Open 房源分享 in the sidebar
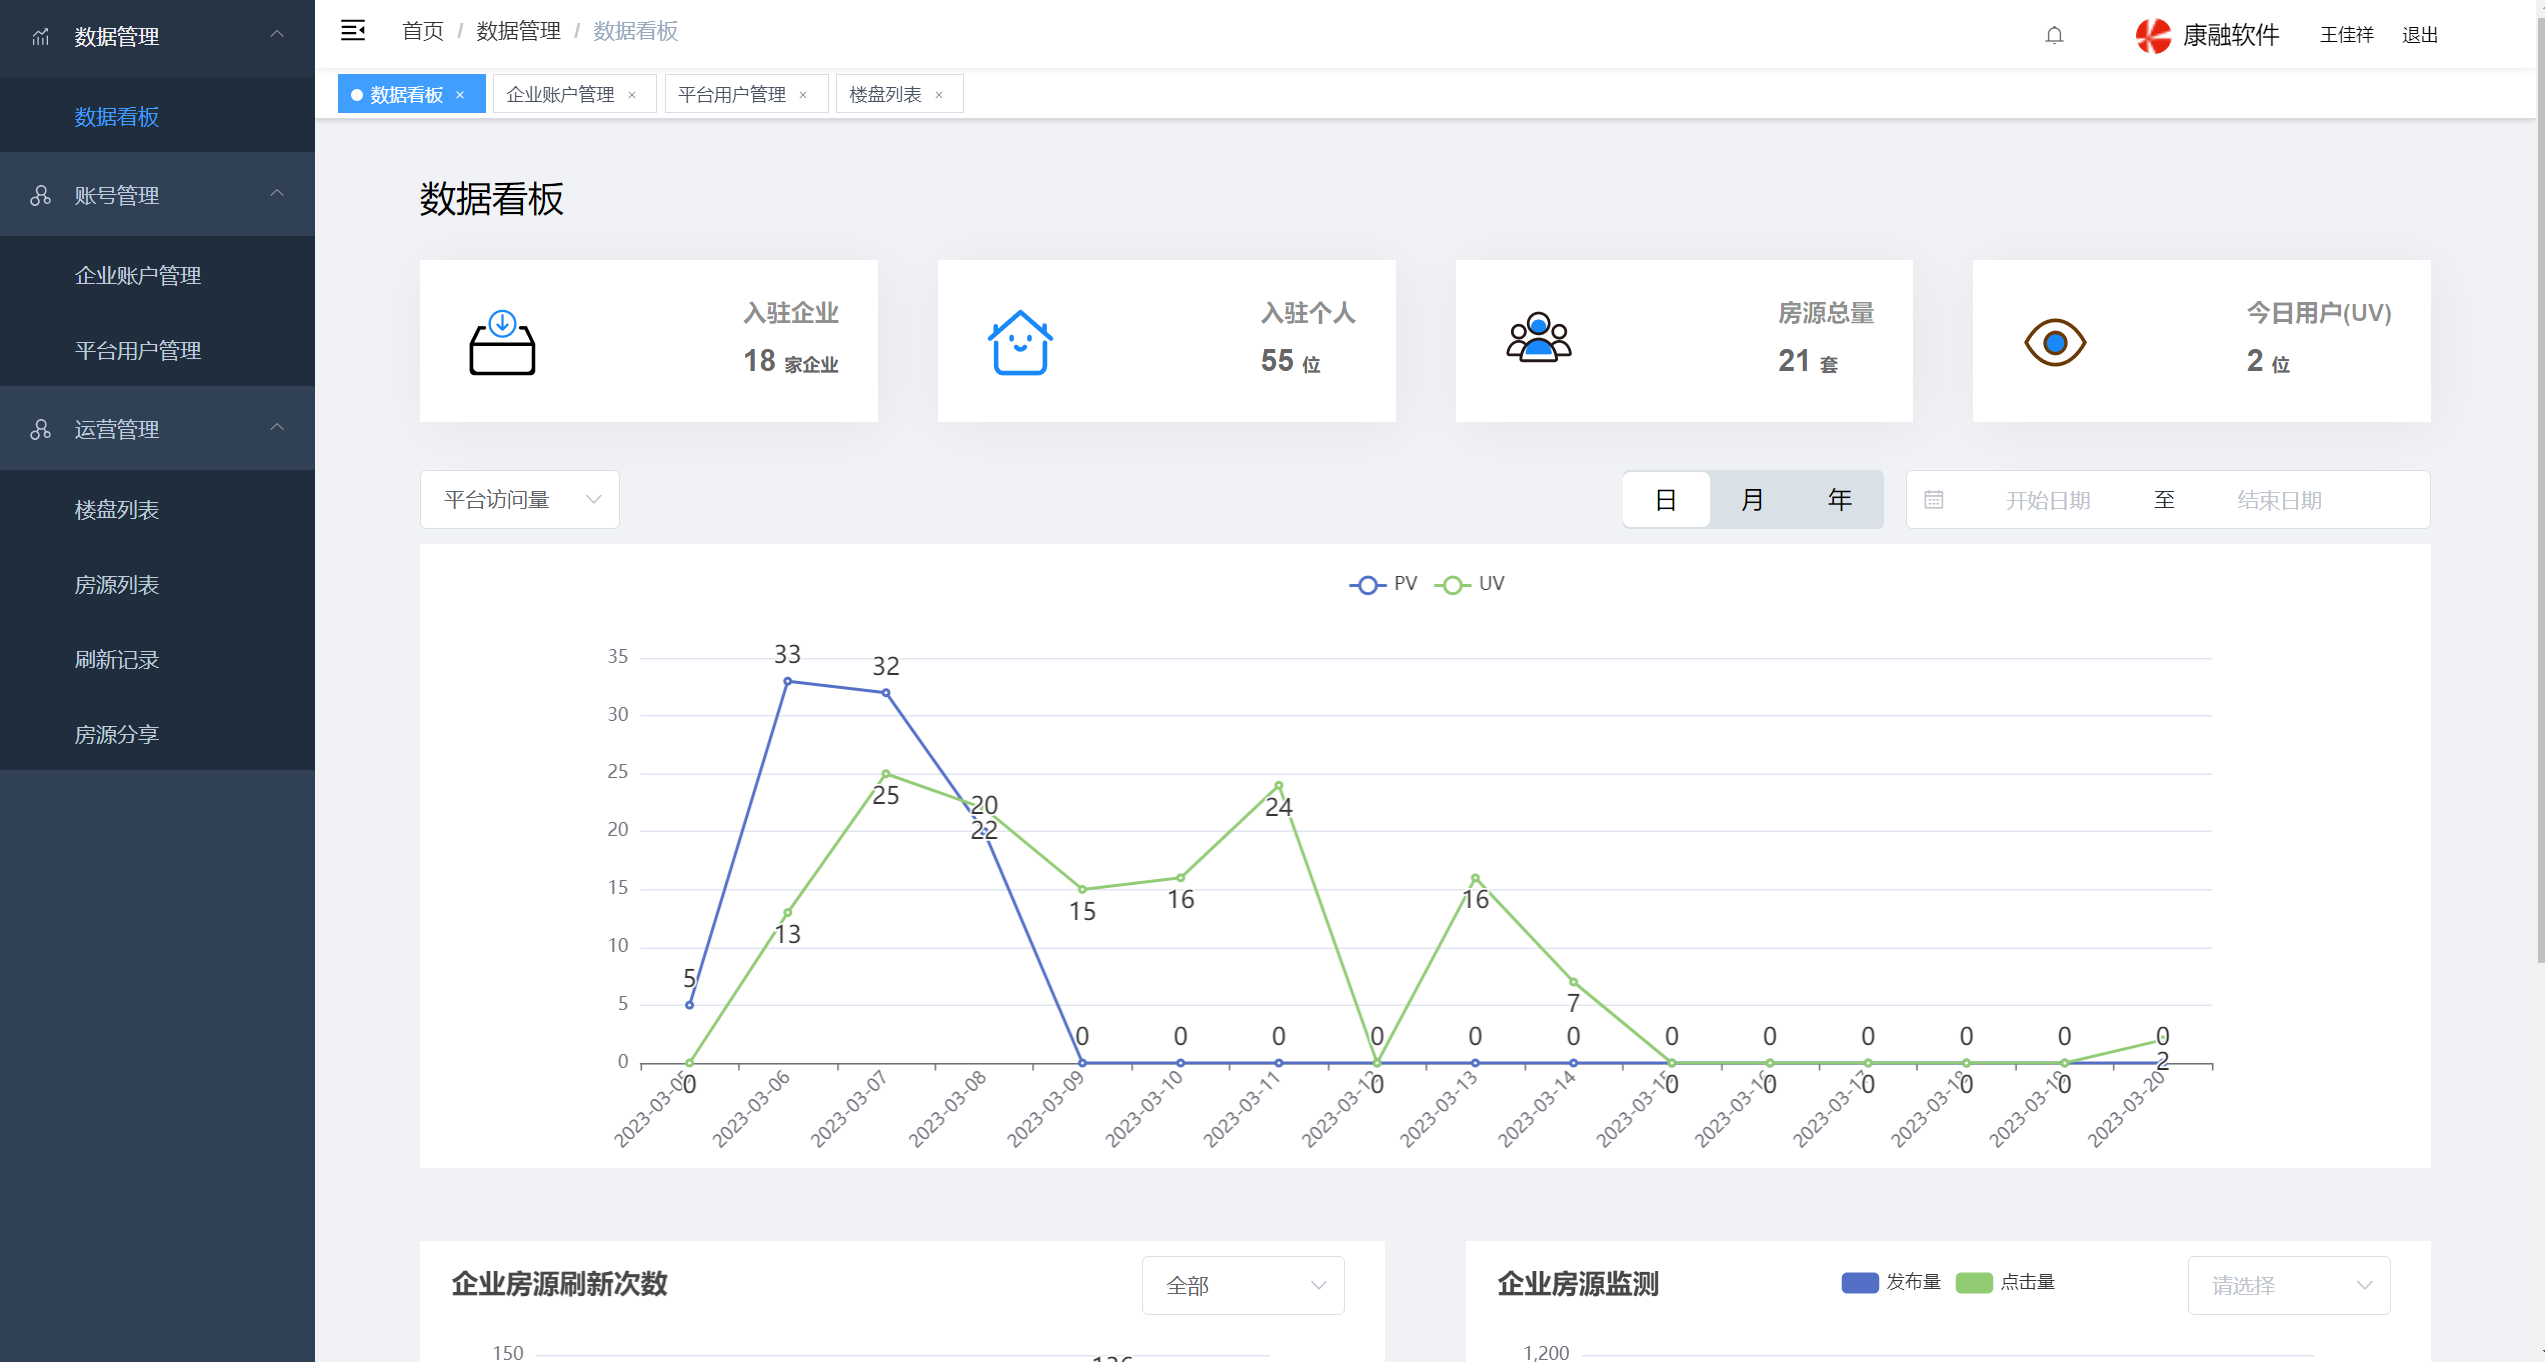 [157, 734]
